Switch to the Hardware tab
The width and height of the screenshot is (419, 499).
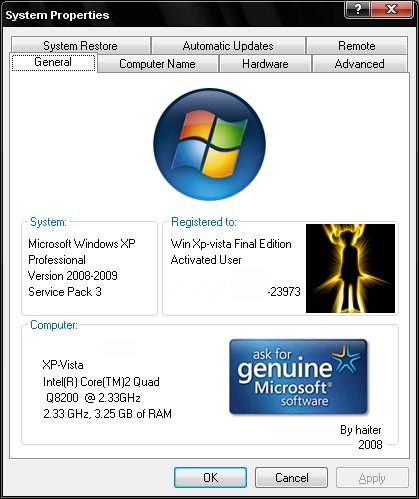click(265, 64)
